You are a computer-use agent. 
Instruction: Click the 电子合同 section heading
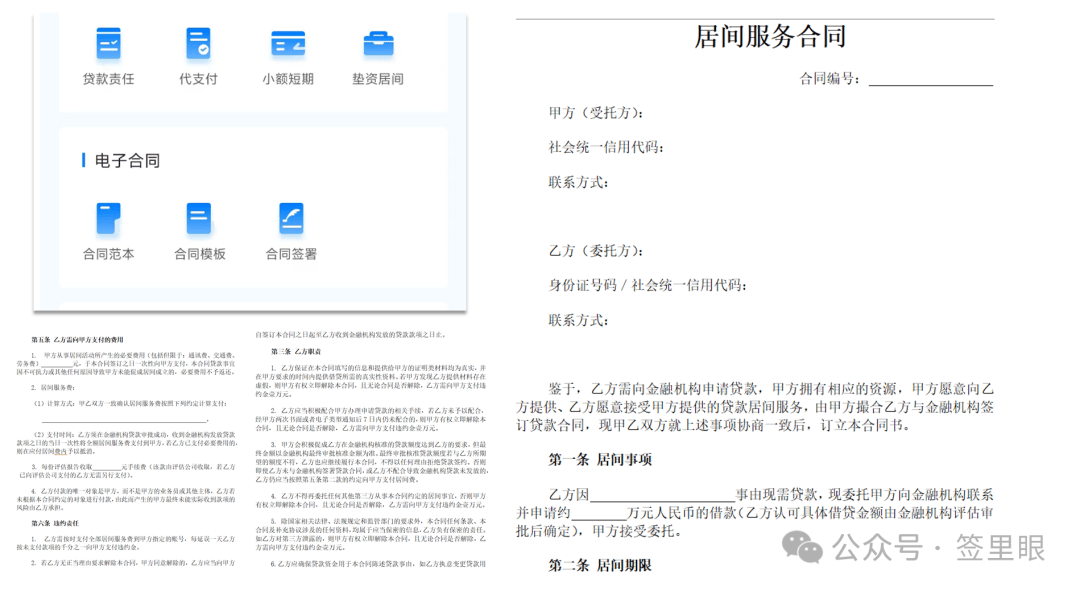127,160
